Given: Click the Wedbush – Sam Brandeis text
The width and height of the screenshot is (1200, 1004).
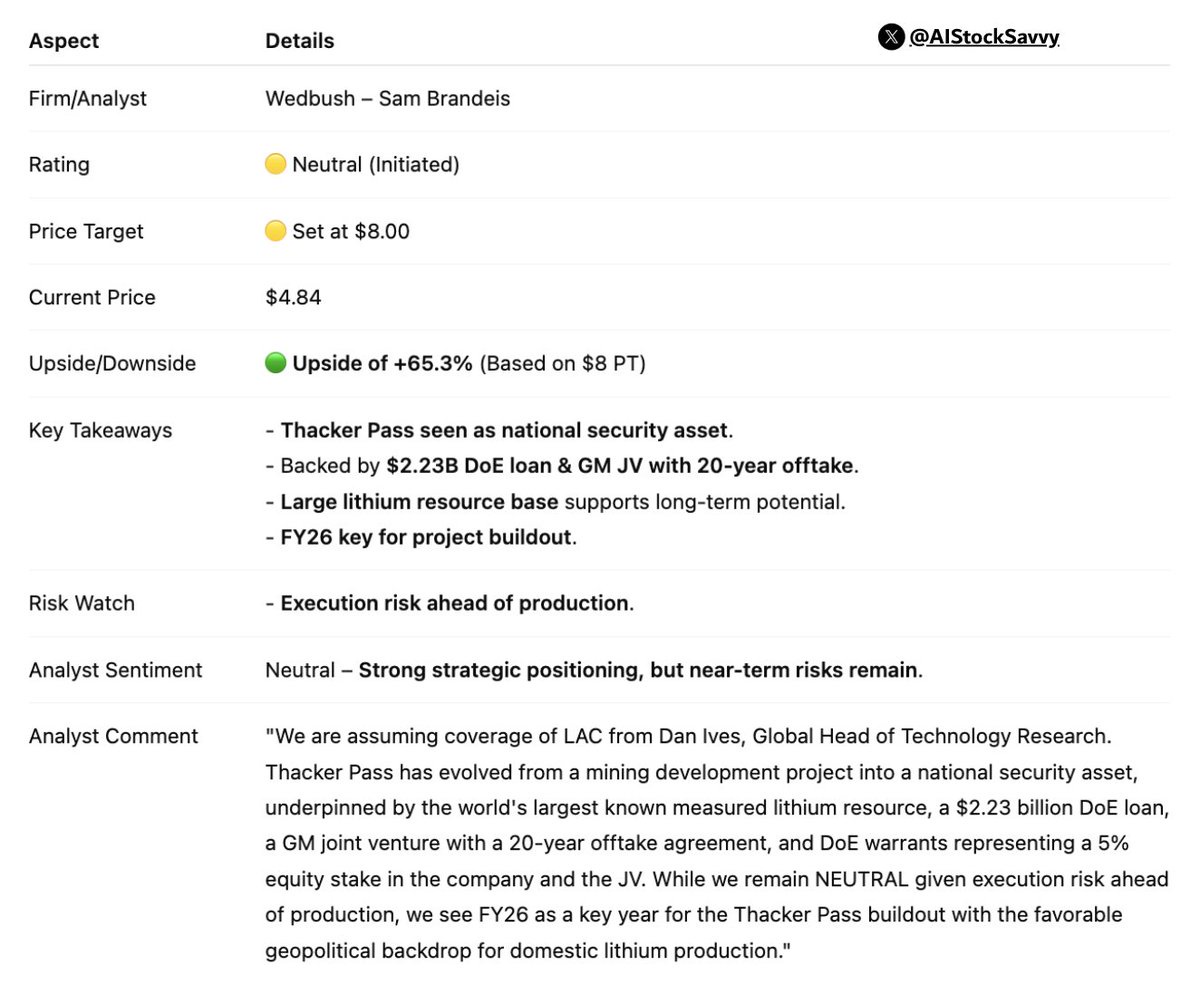Looking at the screenshot, I should coord(387,98).
